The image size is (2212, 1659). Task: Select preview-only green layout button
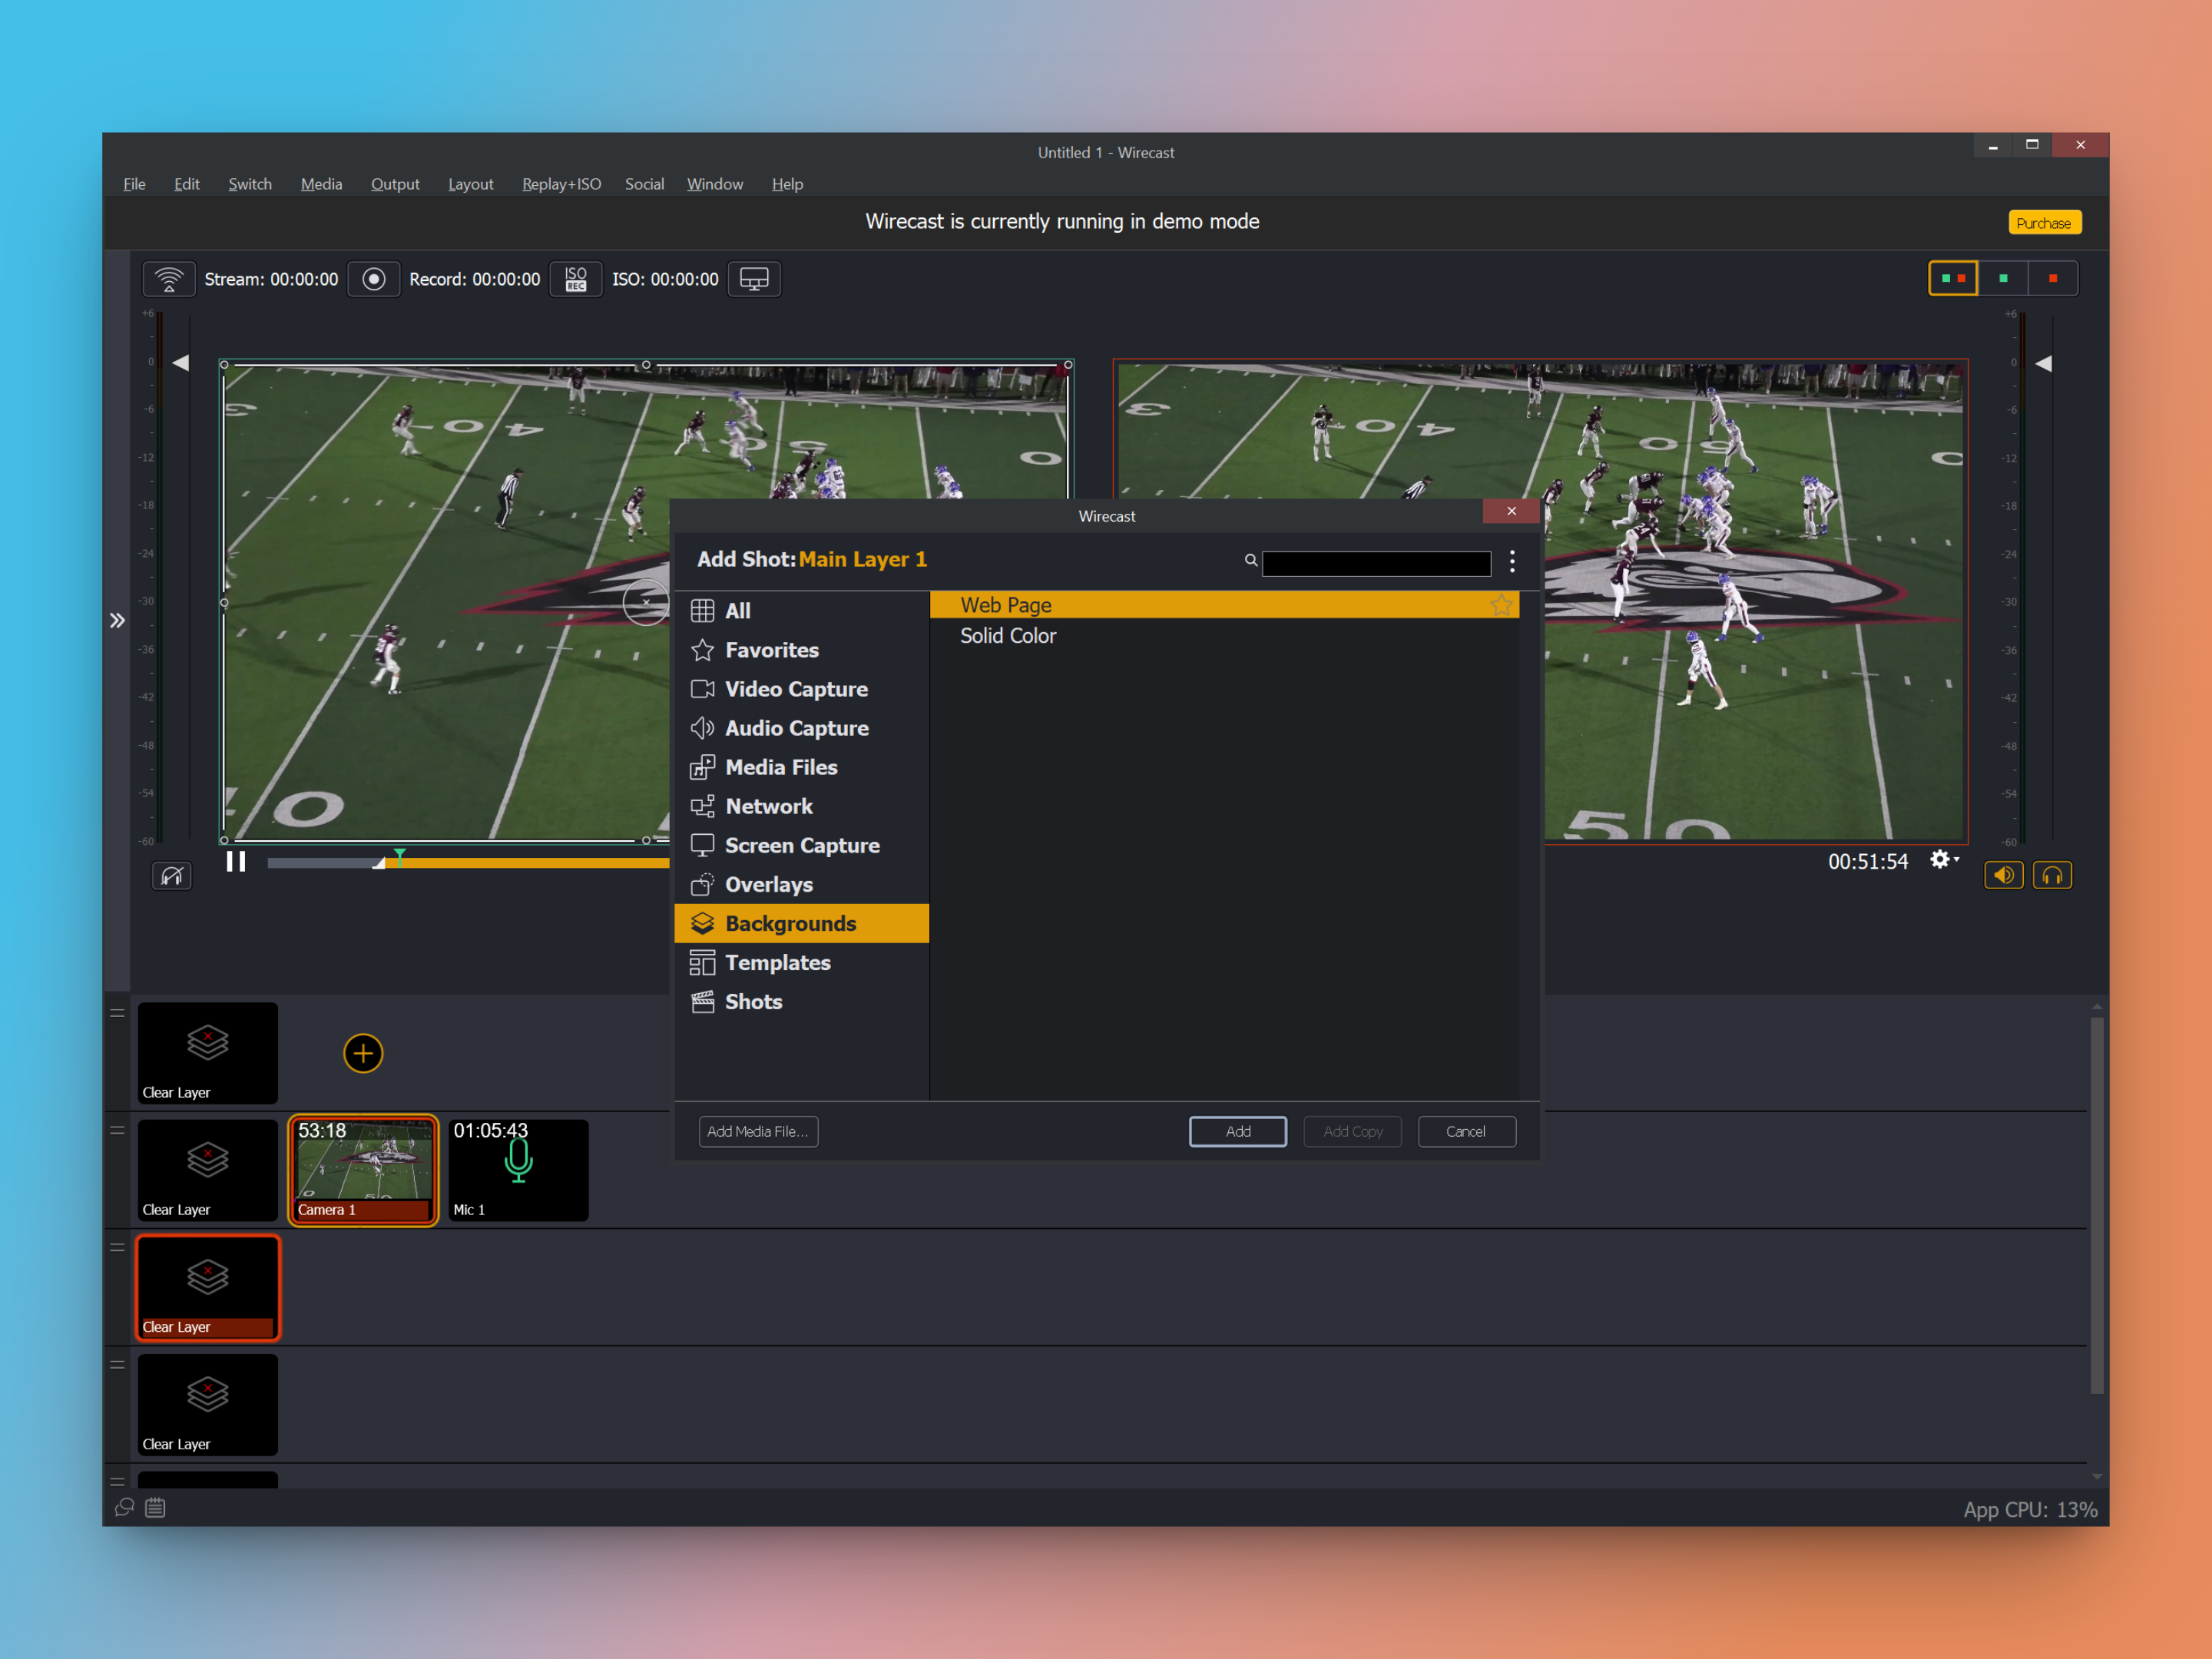coord(2003,278)
